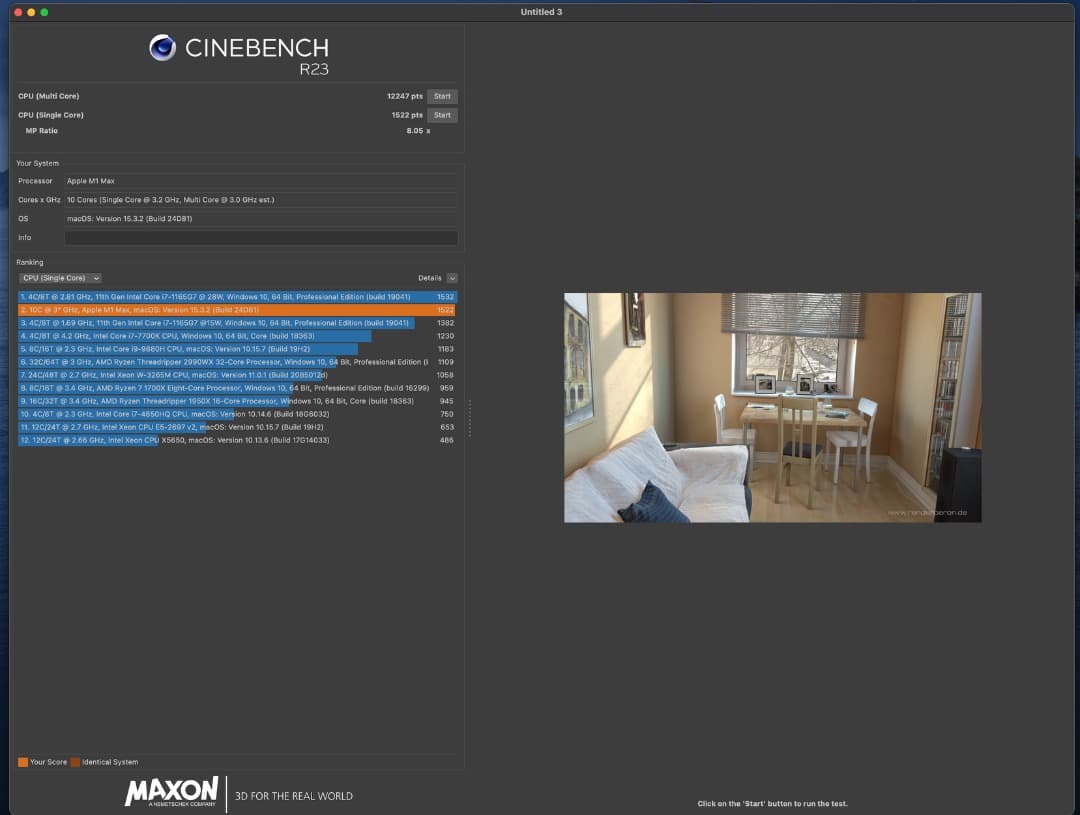This screenshot has height=815, width=1080.
Task: Click the Info text field
Action: (261, 238)
